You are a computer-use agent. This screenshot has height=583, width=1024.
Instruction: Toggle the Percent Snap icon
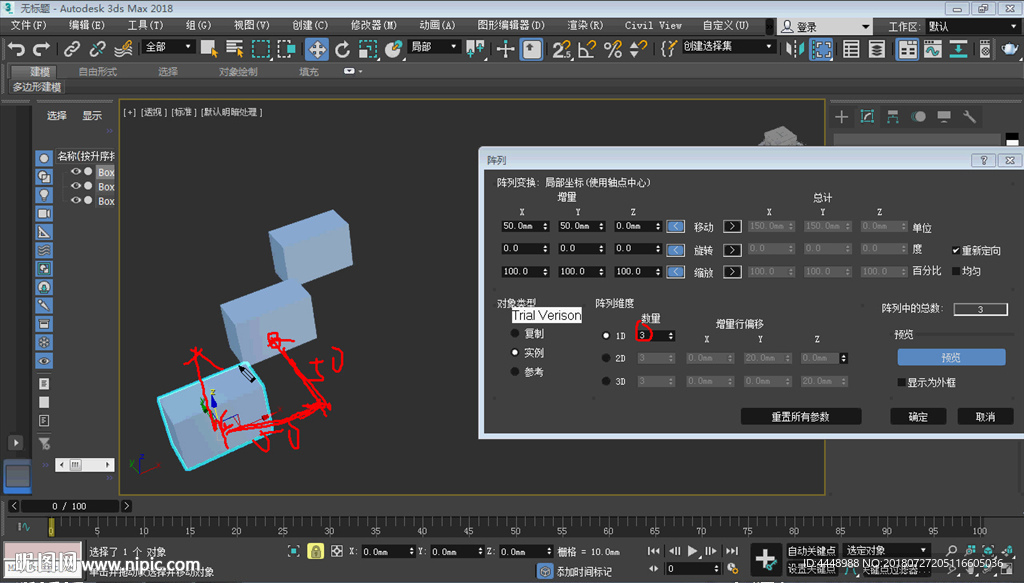(x=613, y=49)
